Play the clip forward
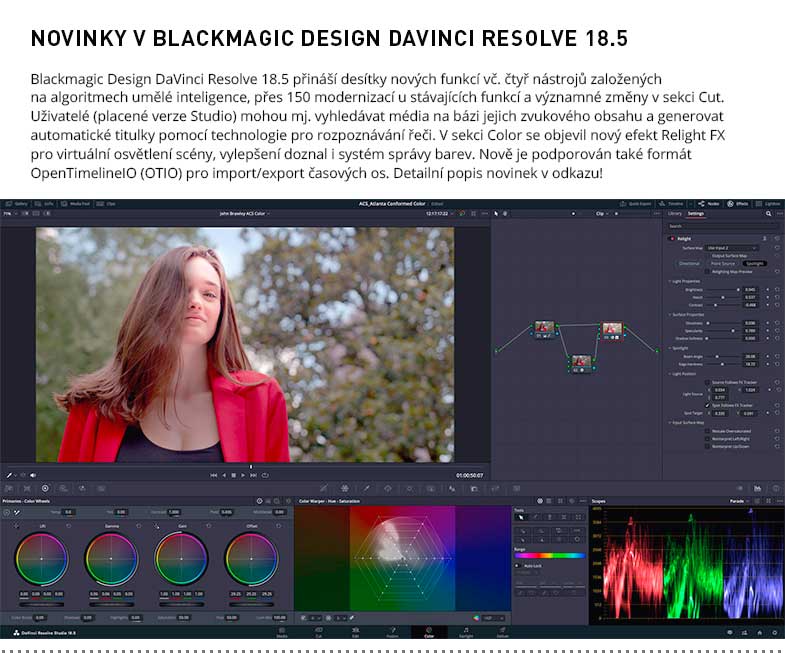Image resolution: width=785 pixels, height=653 pixels. tap(243, 475)
